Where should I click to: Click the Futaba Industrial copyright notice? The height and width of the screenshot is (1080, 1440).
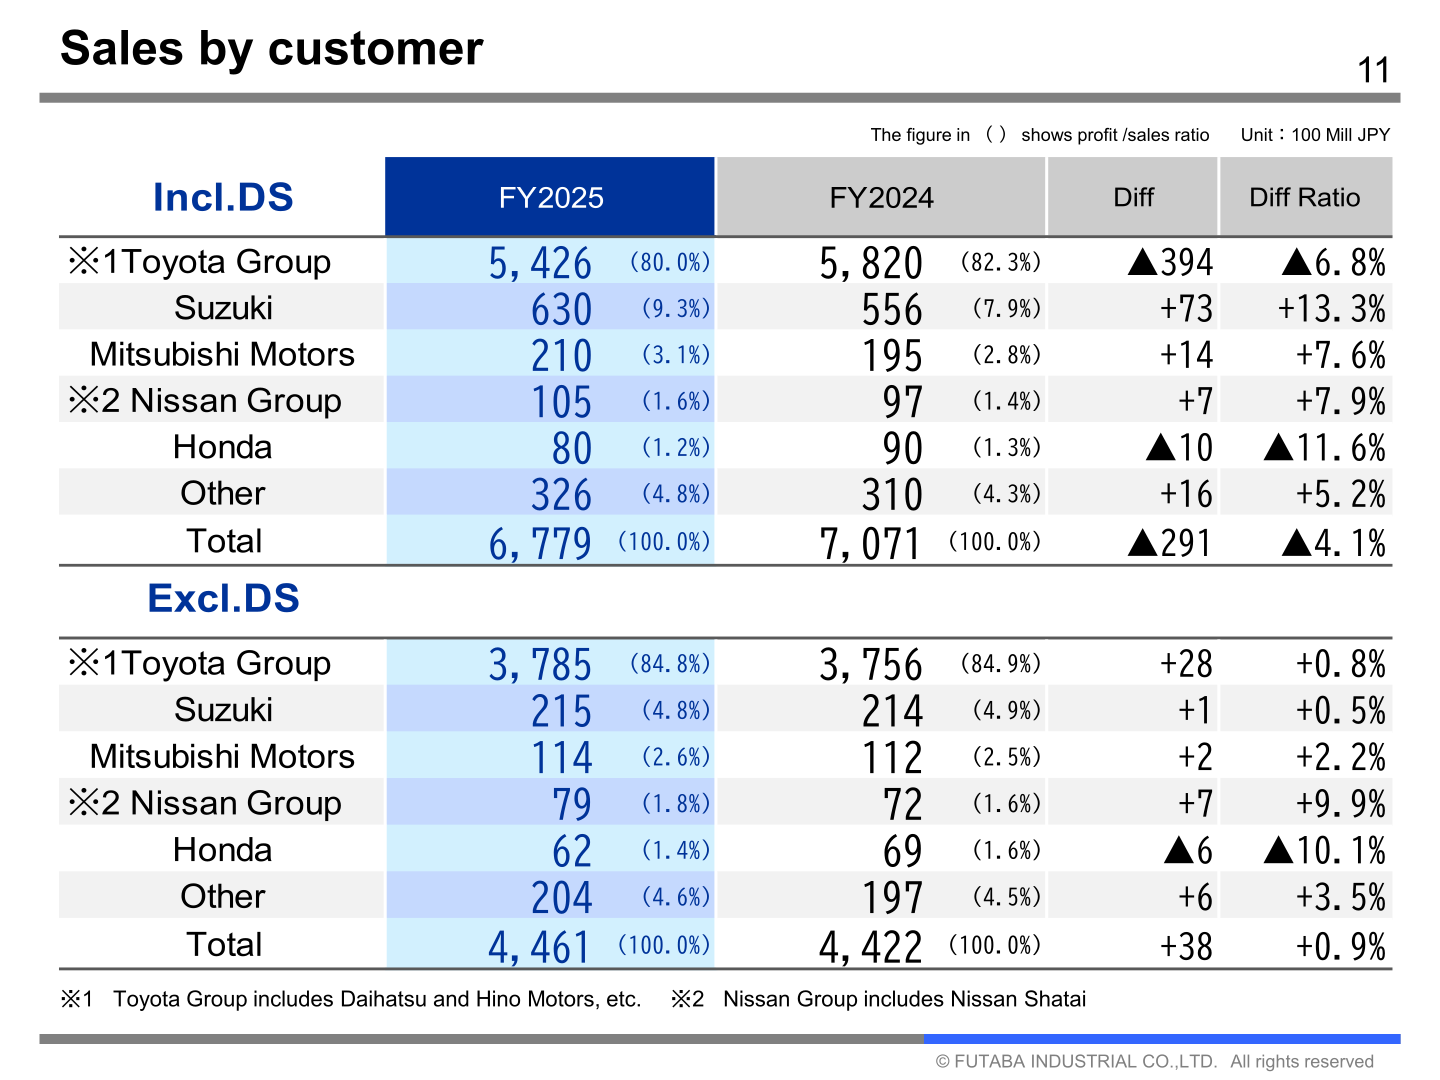[1154, 1061]
